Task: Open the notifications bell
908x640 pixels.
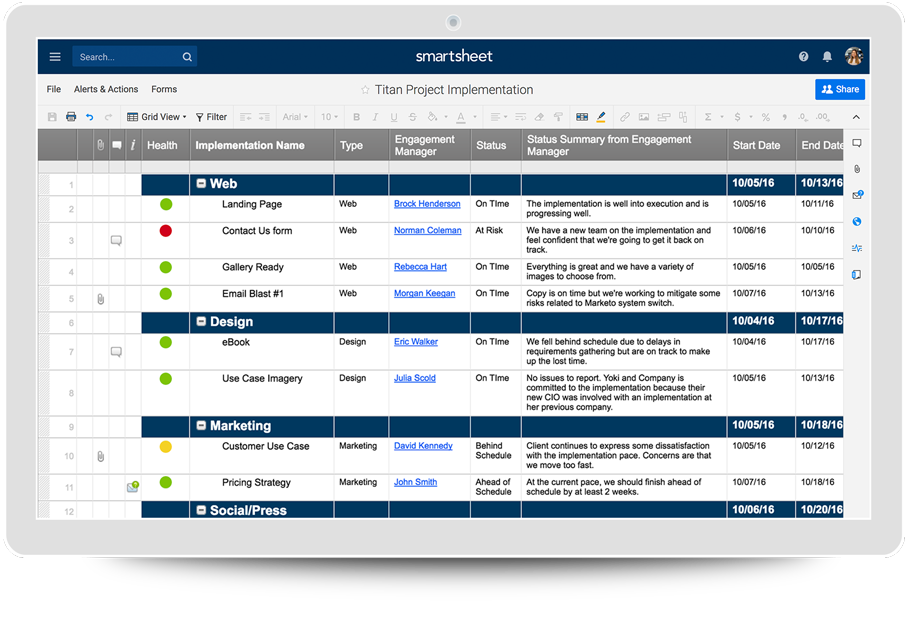Action: click(827, 56)
